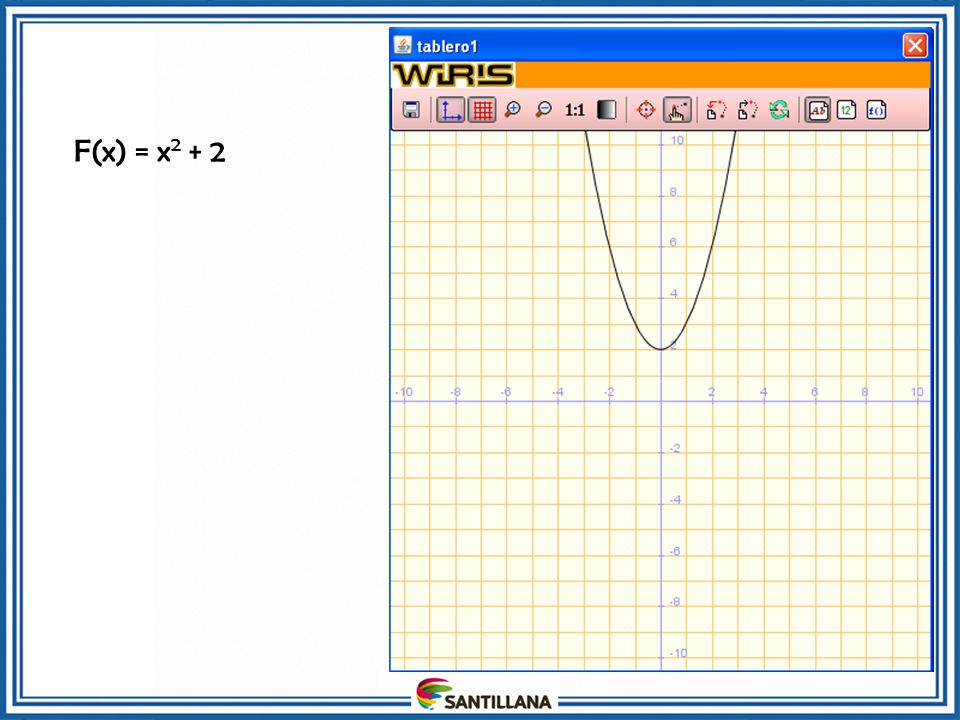Click the green refresh arrows icon
This screenshot has width=960, height=720.
(x=779, y=110)
